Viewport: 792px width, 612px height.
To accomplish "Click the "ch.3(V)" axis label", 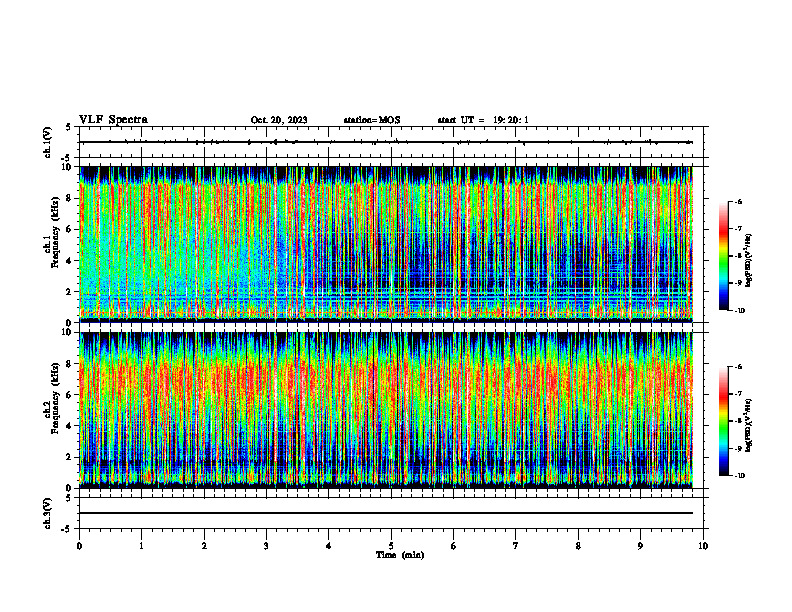I will (47, 513).
